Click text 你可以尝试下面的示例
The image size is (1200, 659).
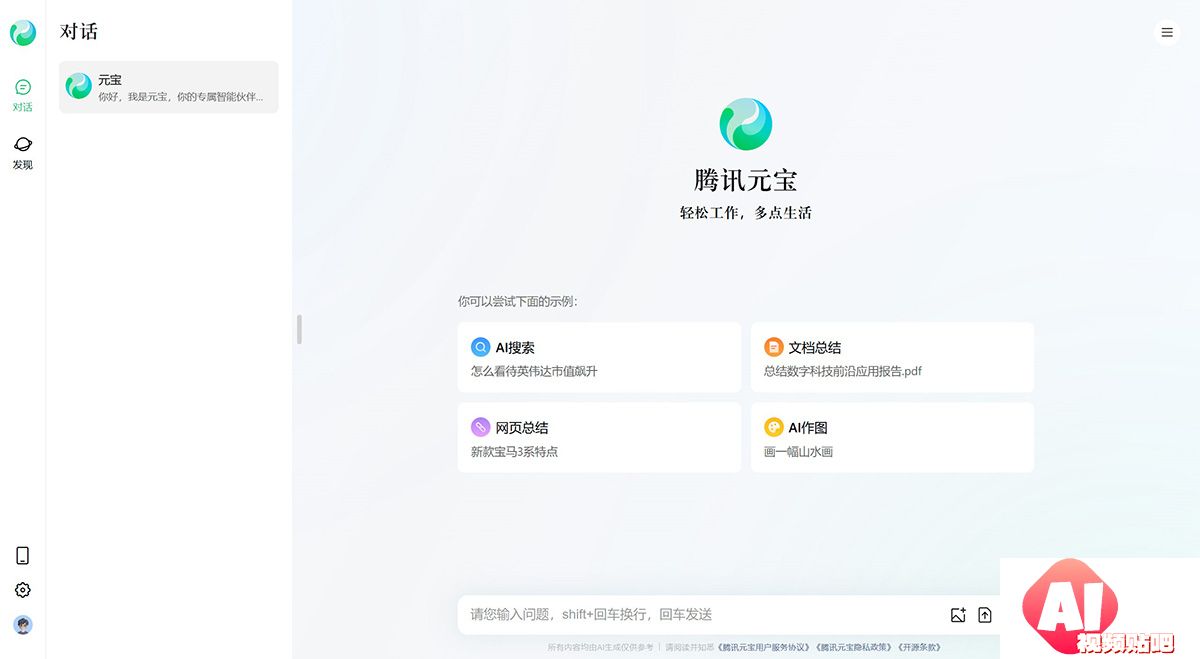517,301
